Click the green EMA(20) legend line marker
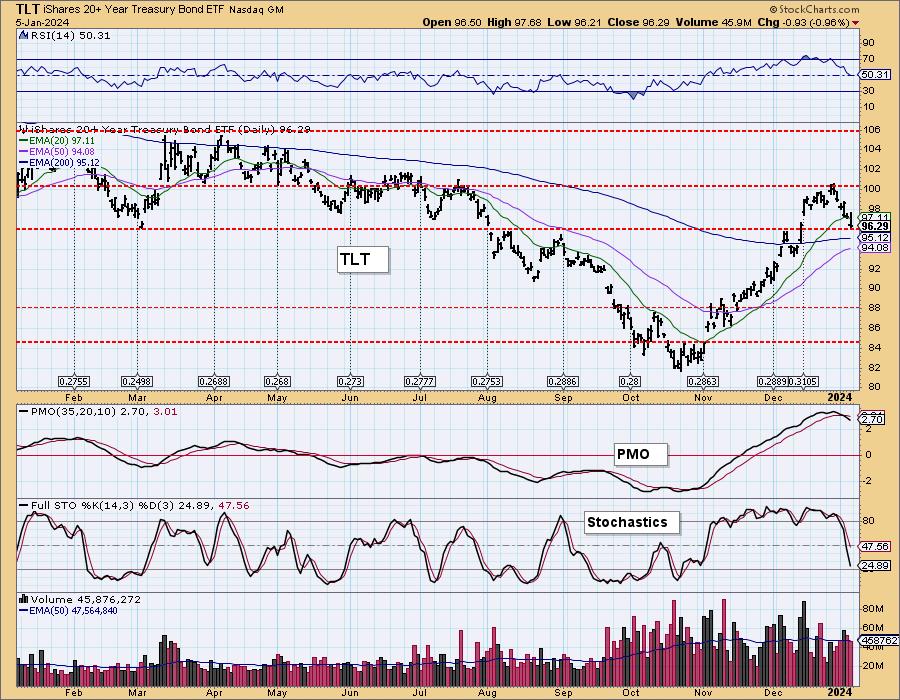 [24, 141]
